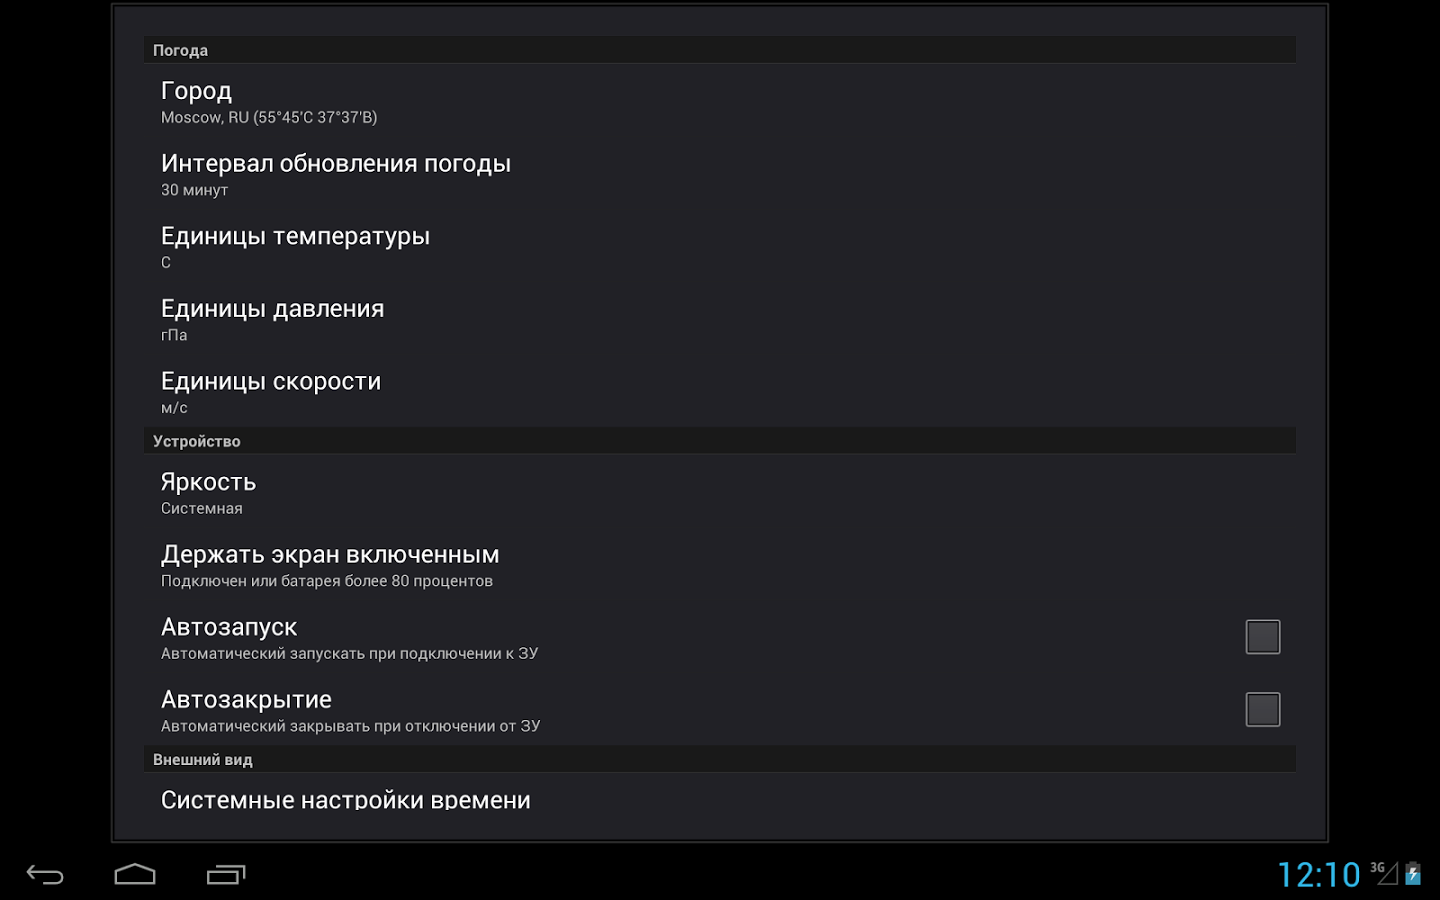Screen dimensions: 1440x900
Task: Toggle the Автозапуск setting row
Action: click(720, 638)
